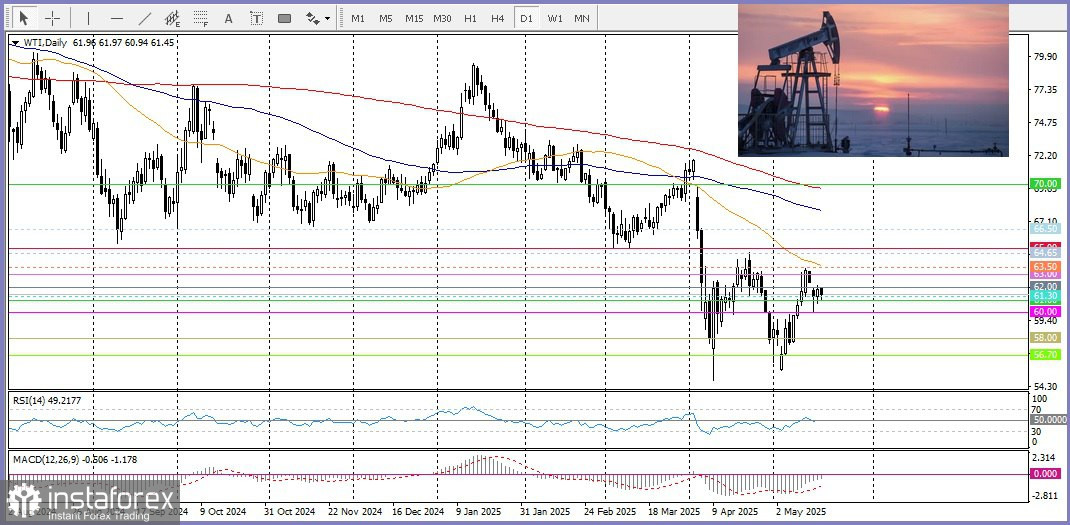Click the green 70.00 price level label
1070x525 pixels.
[x=1046, y=184]
